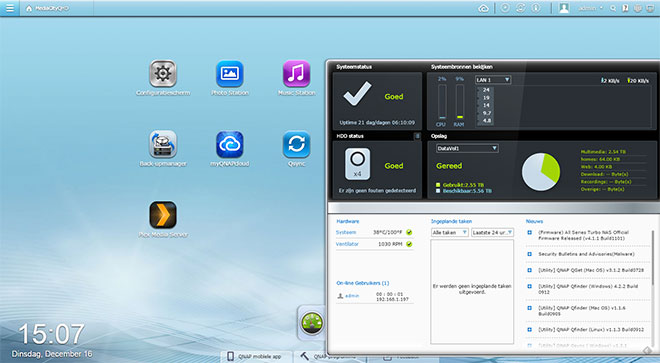Open event notifications info icon in top bar
Image resolution: width=660 pixels, height=363 pixels.
[x=536, y=8]
